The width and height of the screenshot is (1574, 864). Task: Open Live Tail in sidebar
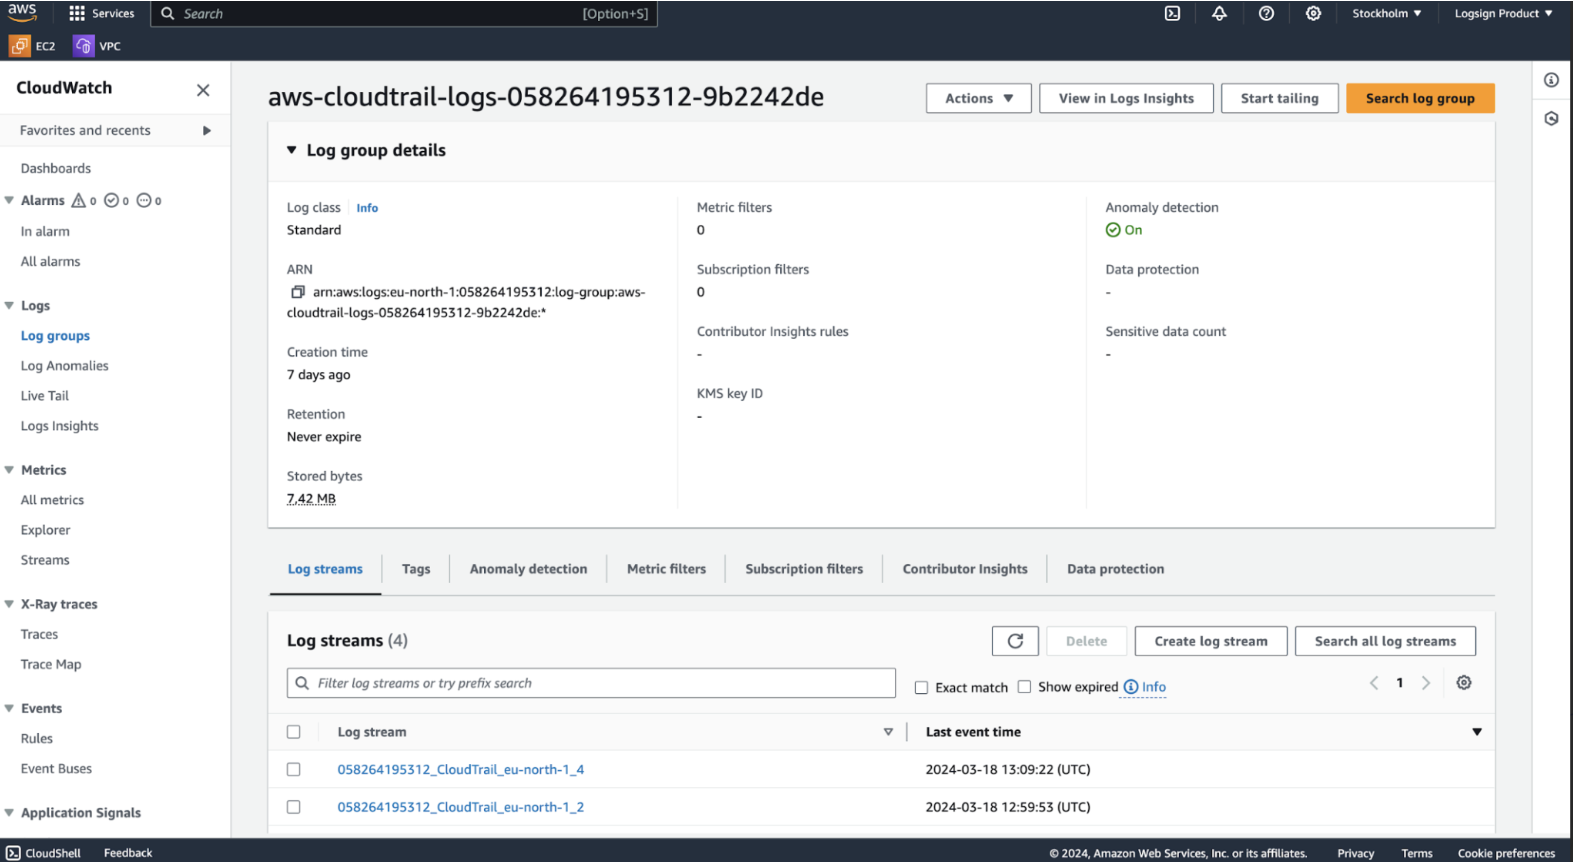click(x=45, y=396)
